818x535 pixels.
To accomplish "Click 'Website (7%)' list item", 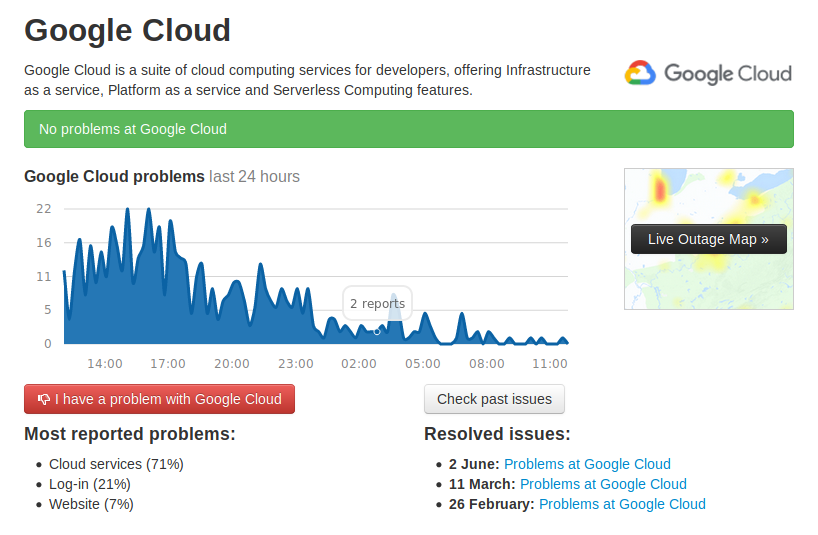I will tap(91, 504).
